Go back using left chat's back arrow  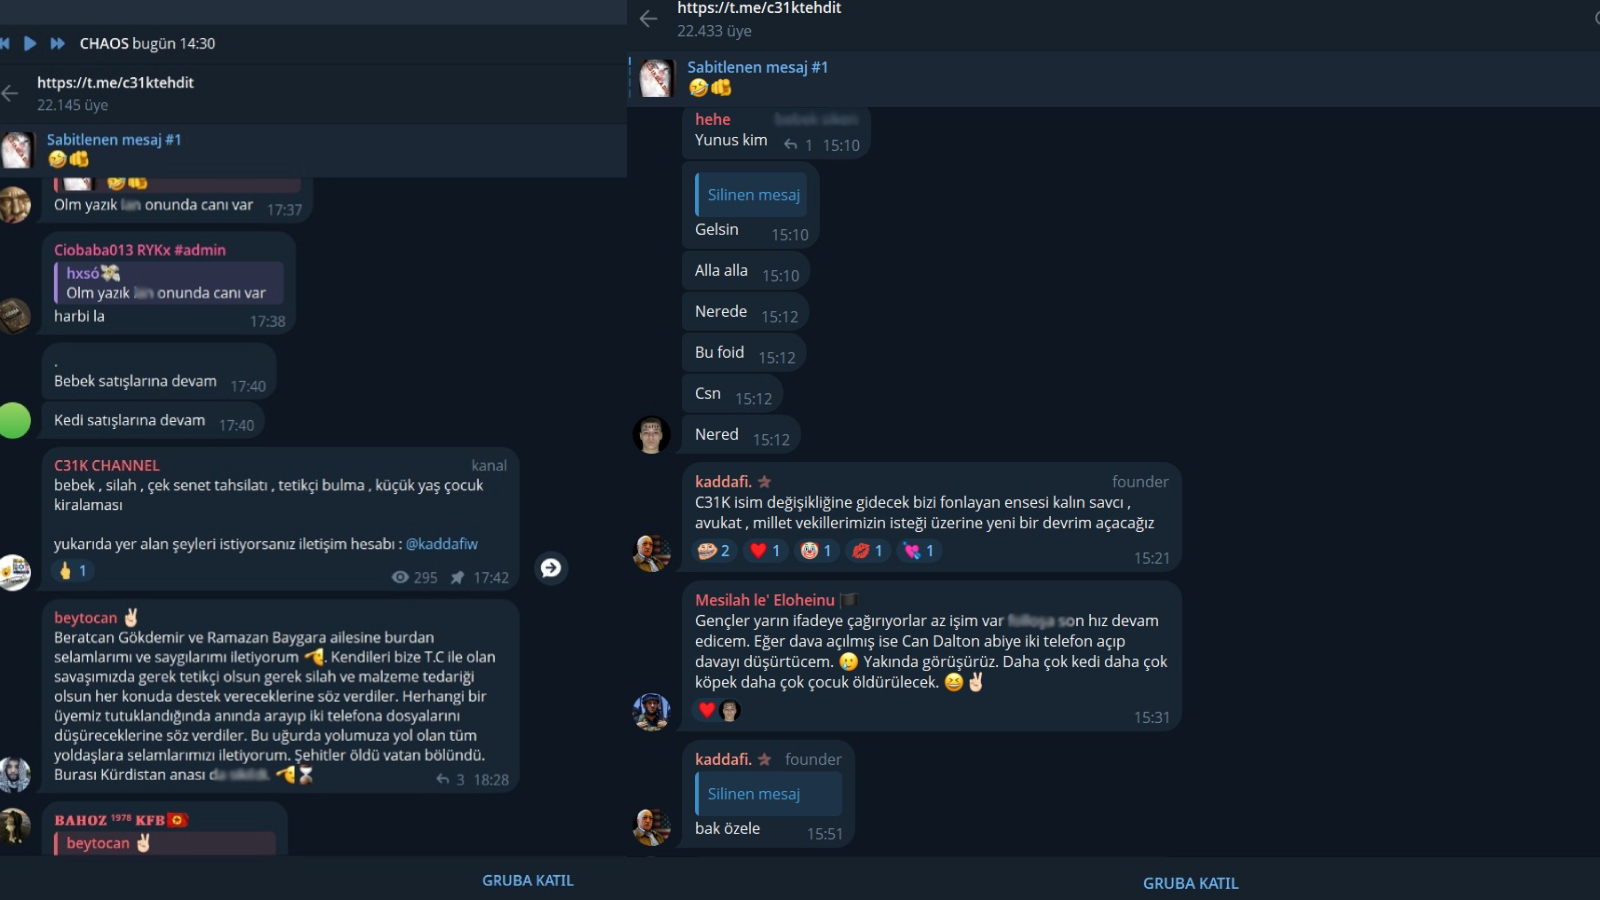pyautogui.click(x=10, y=93)
